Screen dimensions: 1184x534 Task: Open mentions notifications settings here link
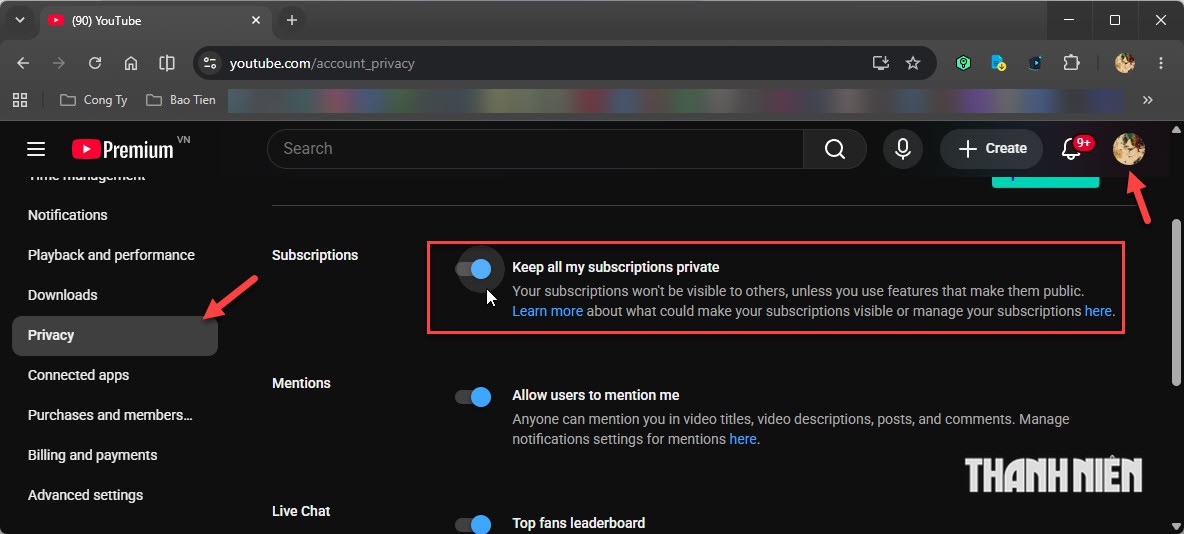pos(742,439)
